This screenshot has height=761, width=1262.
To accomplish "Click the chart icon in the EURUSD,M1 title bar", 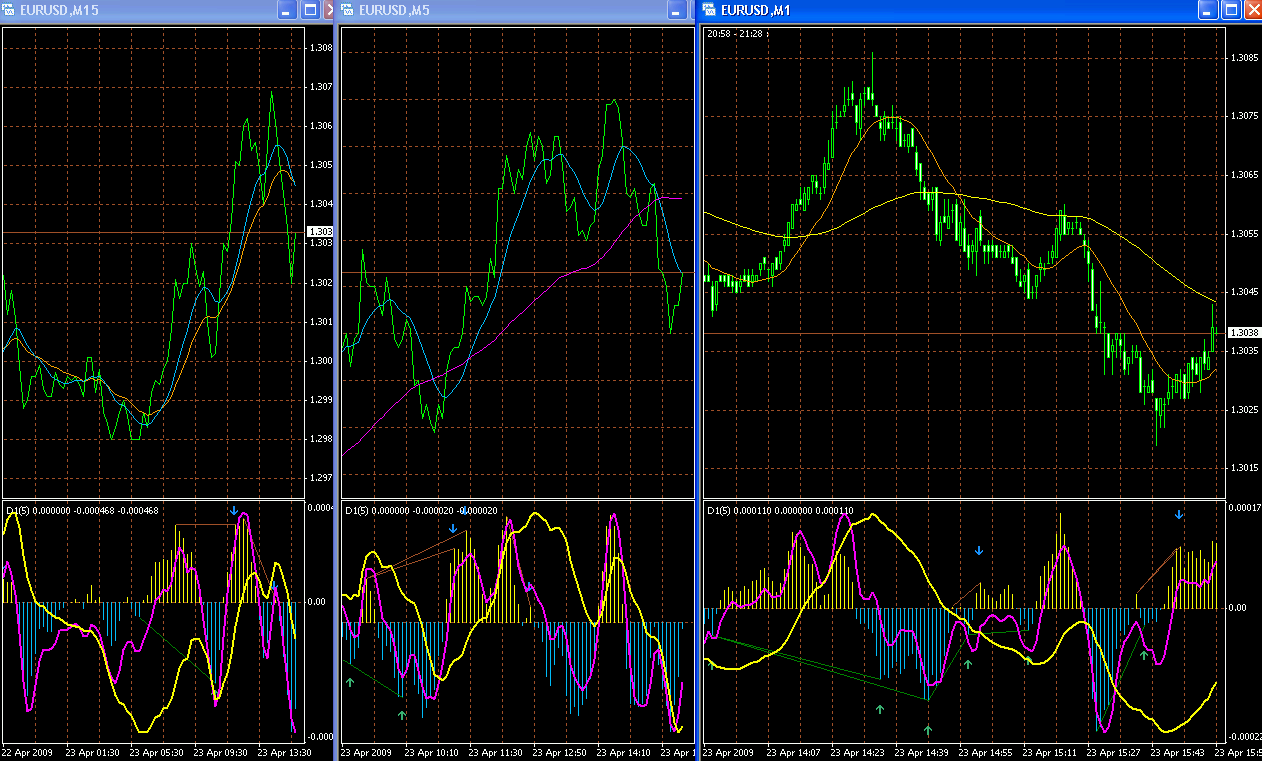I will coord(709,10).
